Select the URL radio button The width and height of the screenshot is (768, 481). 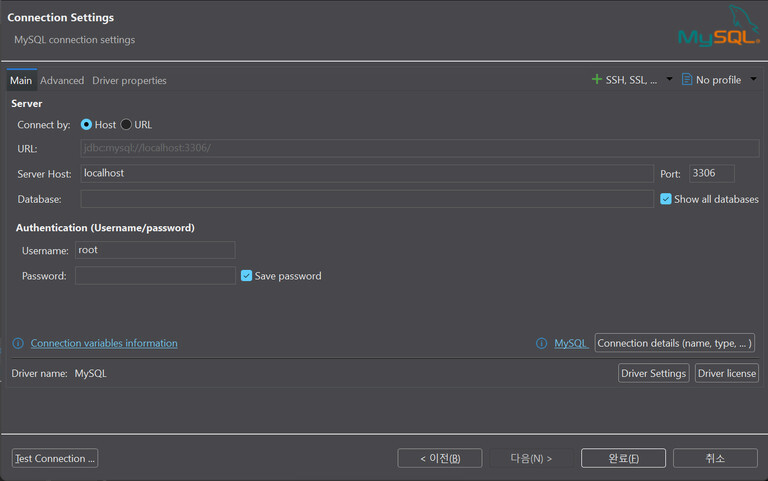coord(126,124)
